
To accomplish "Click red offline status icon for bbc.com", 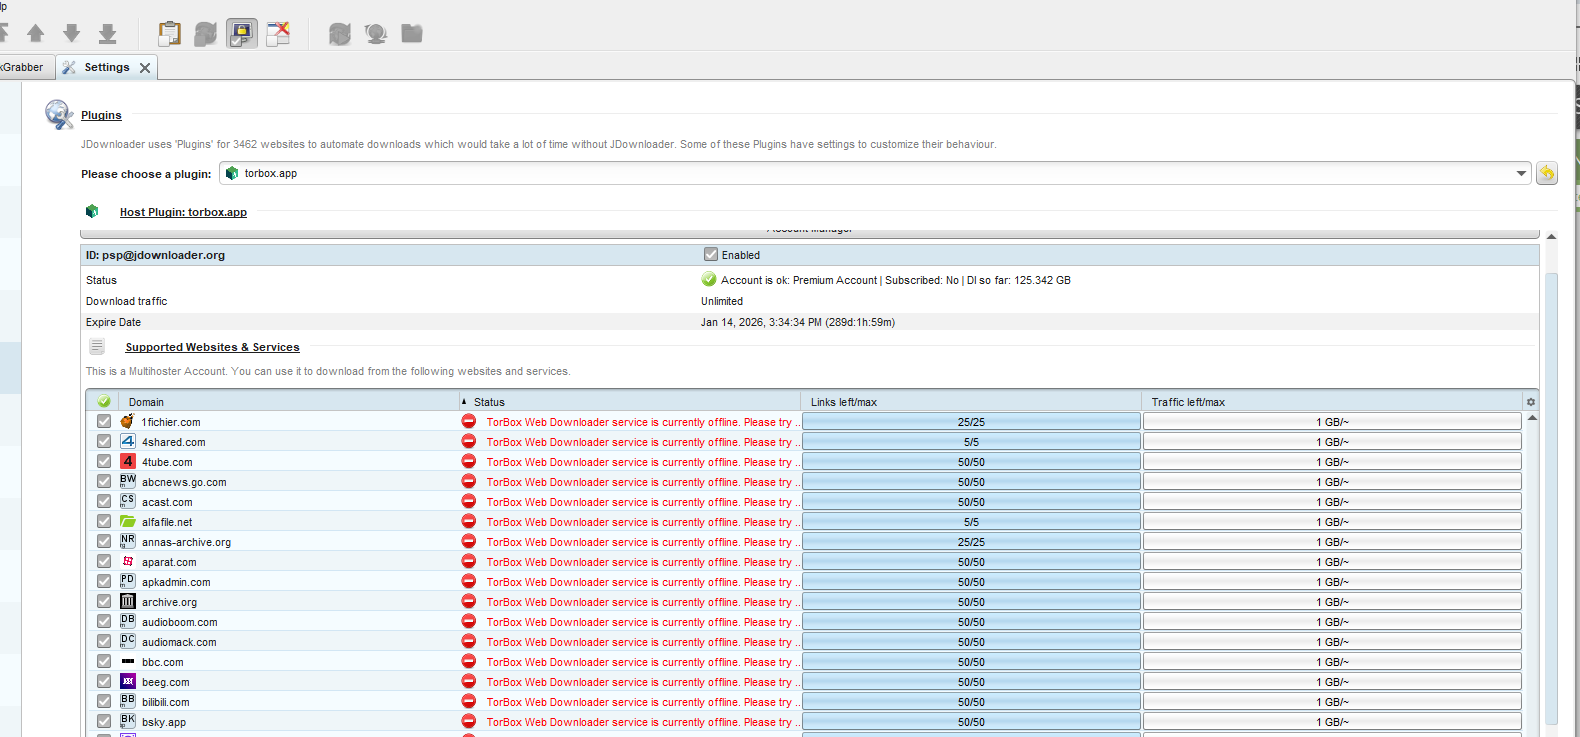I will coord(468,661).
